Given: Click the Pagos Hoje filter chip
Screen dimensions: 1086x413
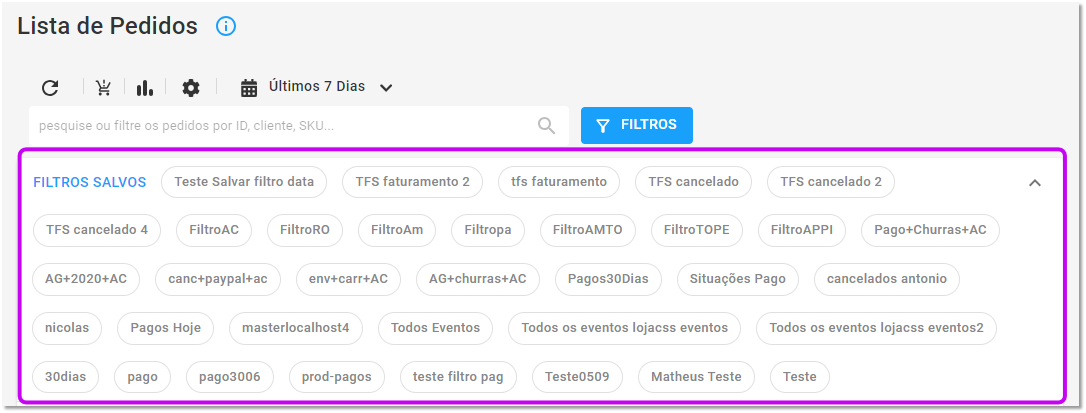Looking at the screenshot, I should 165,328.
